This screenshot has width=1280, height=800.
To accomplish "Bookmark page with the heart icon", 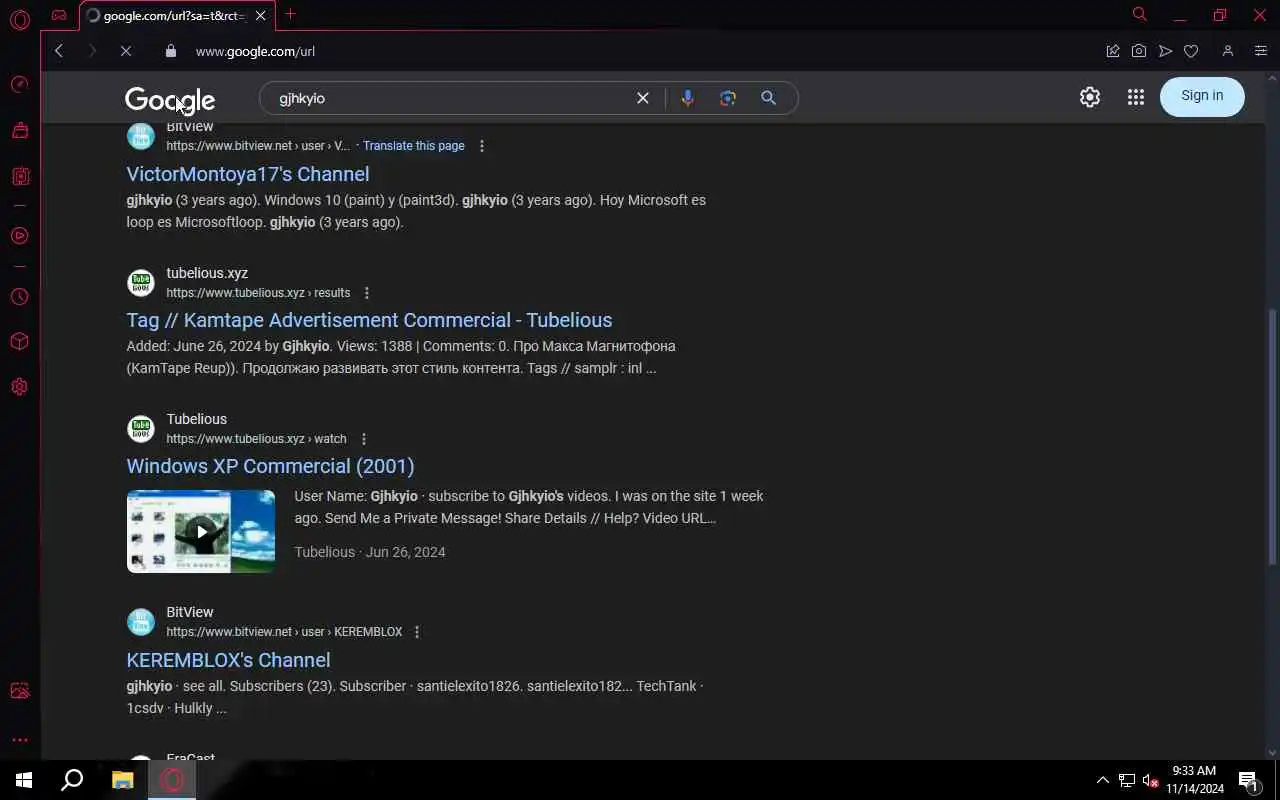I will (x=1191, y=51).
